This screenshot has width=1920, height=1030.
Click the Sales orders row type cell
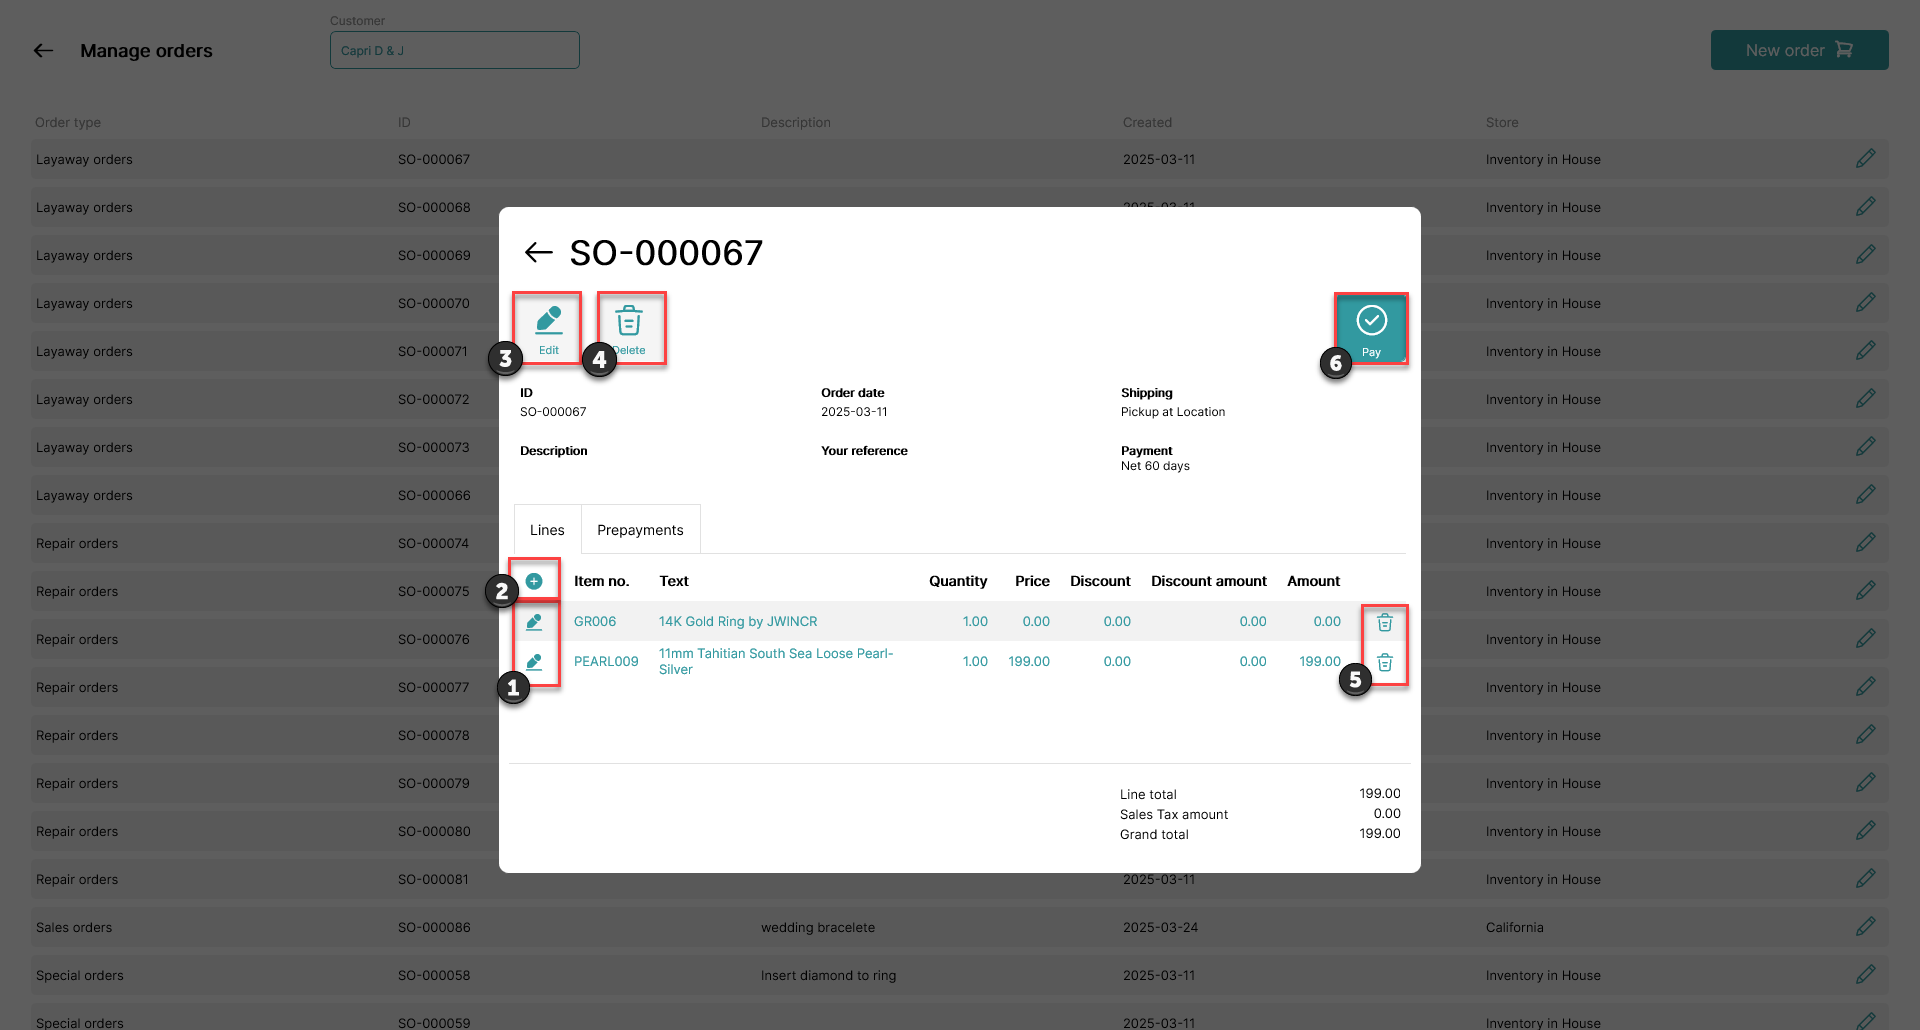coord(74,927)
